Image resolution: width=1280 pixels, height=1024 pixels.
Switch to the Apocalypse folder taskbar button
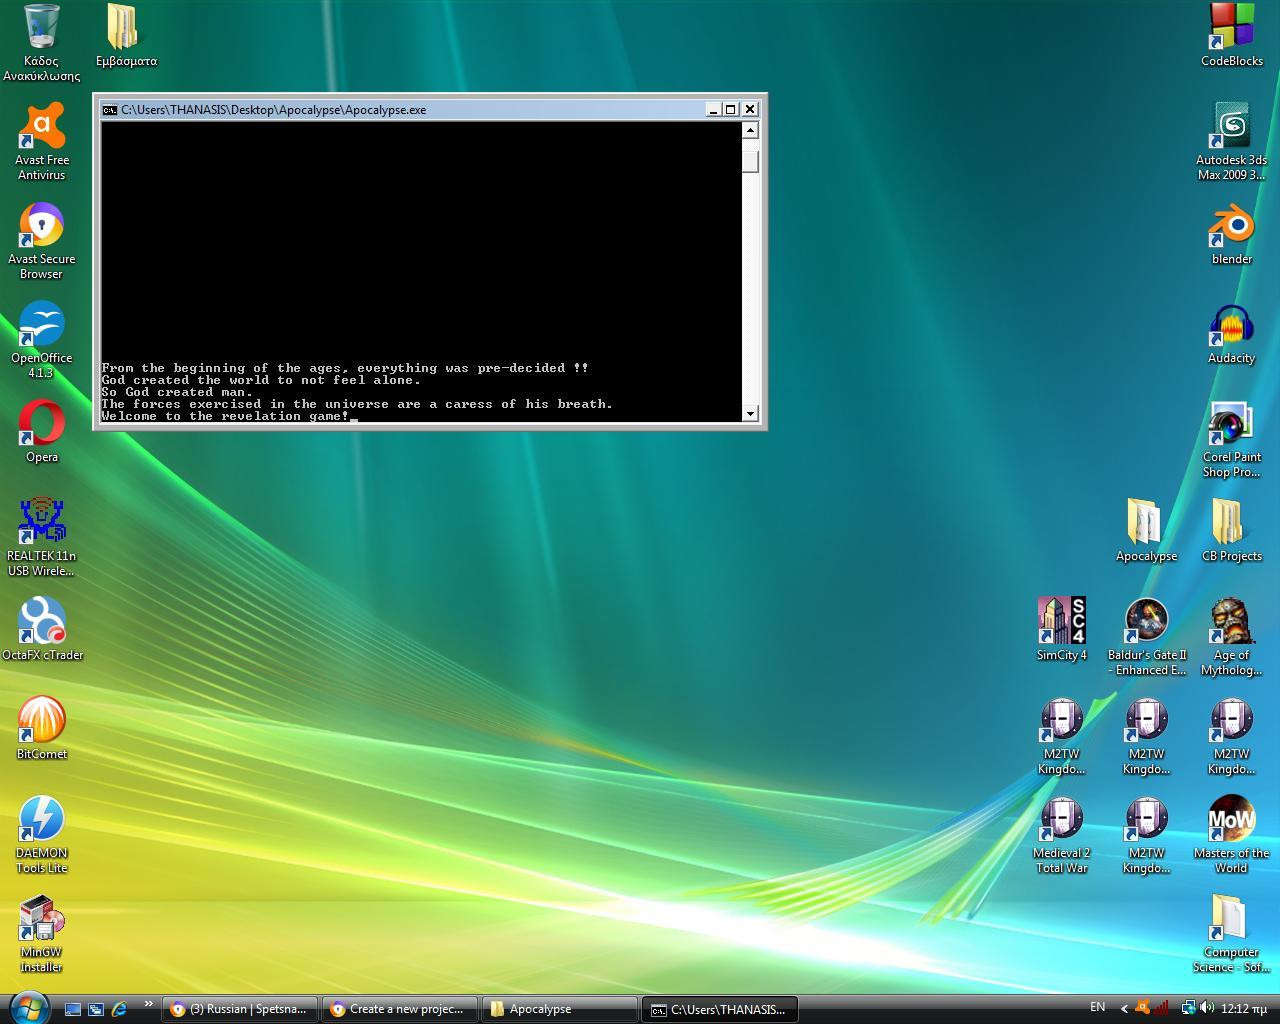(559, 1009)
